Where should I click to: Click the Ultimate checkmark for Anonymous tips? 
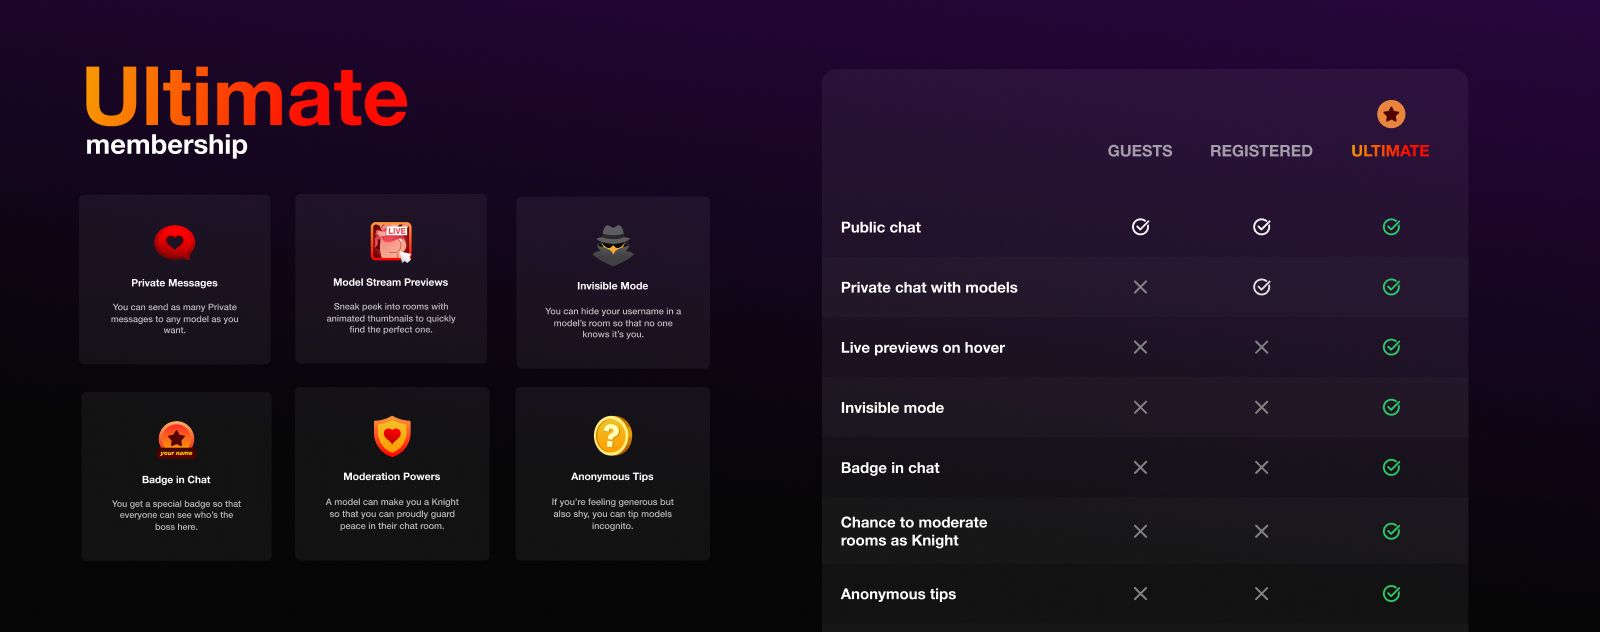1390,594
